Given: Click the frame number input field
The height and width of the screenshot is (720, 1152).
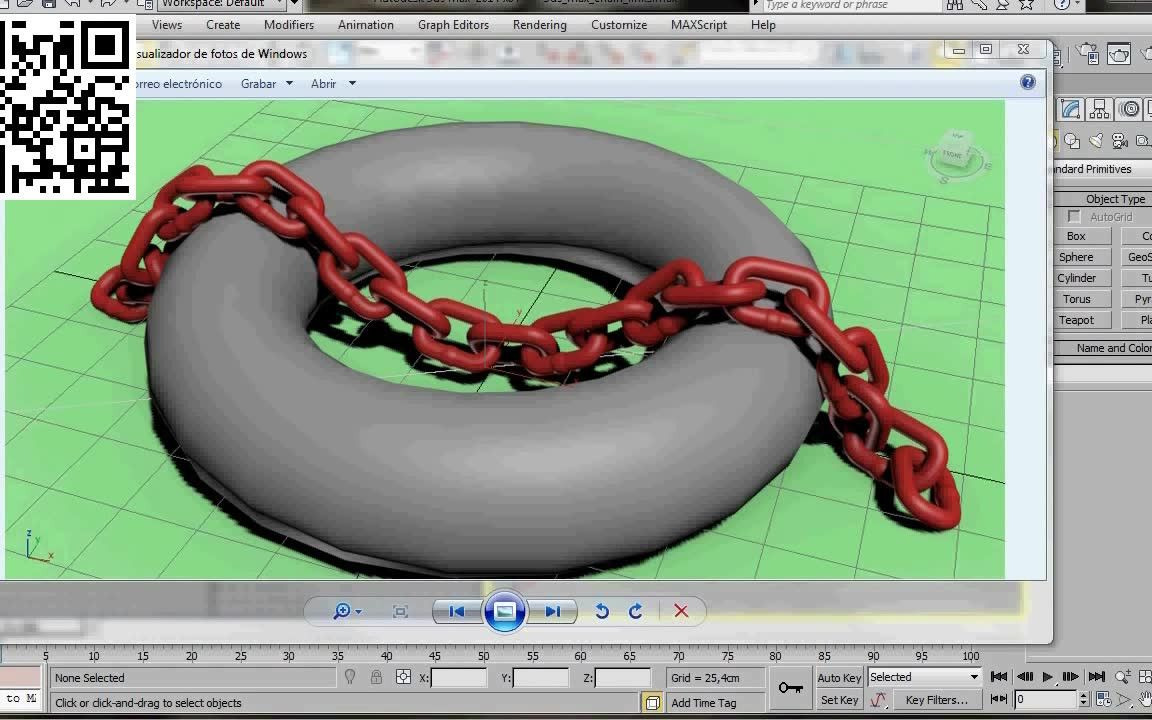Looking at the screenshot, I should [1045, 700].
